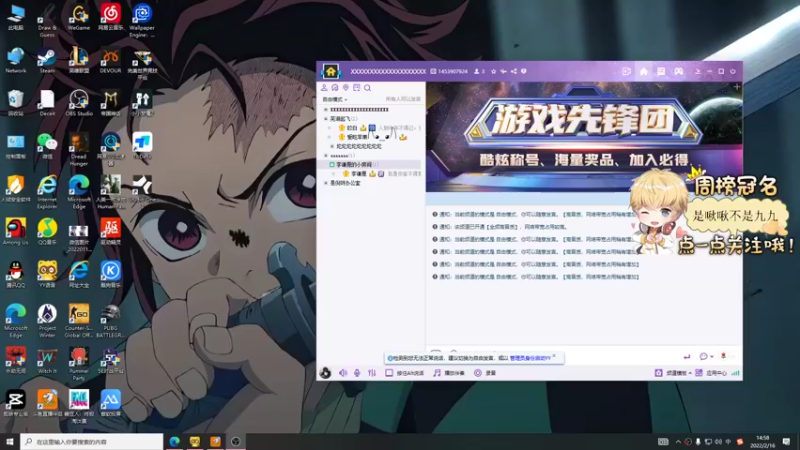Open Steam desktop shortcut
This screenshot has width=800, height=450.
click(x=47, y=61)
